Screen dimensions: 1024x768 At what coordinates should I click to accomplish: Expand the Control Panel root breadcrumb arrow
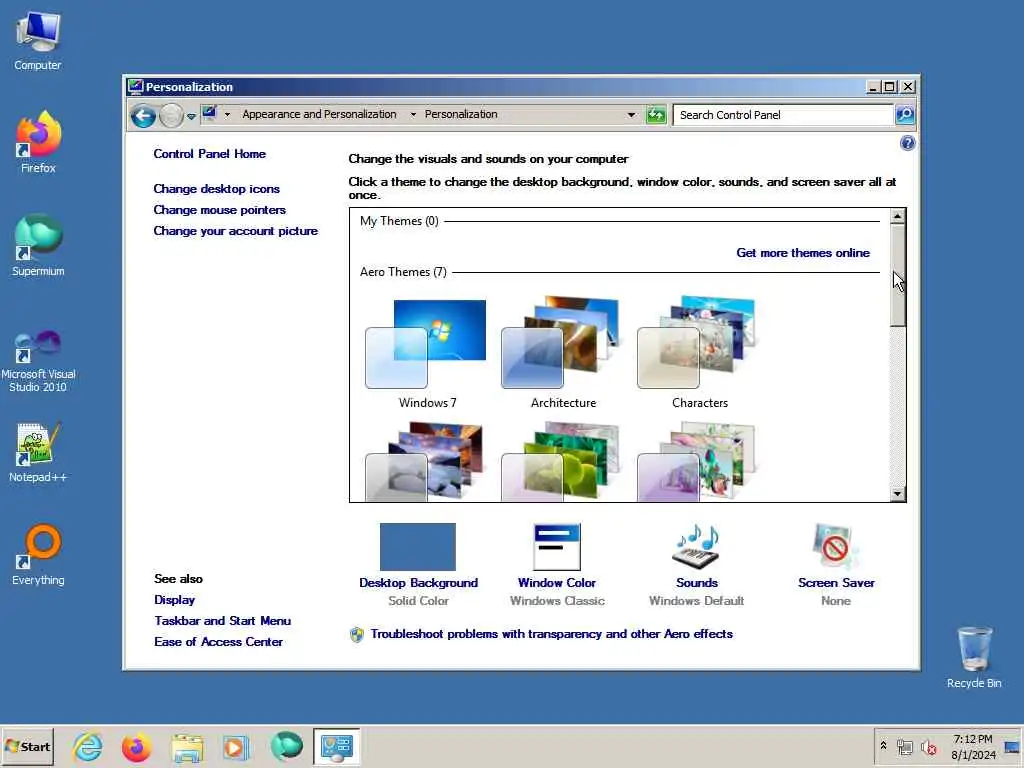pyautogui.click(x=227, y=115)
